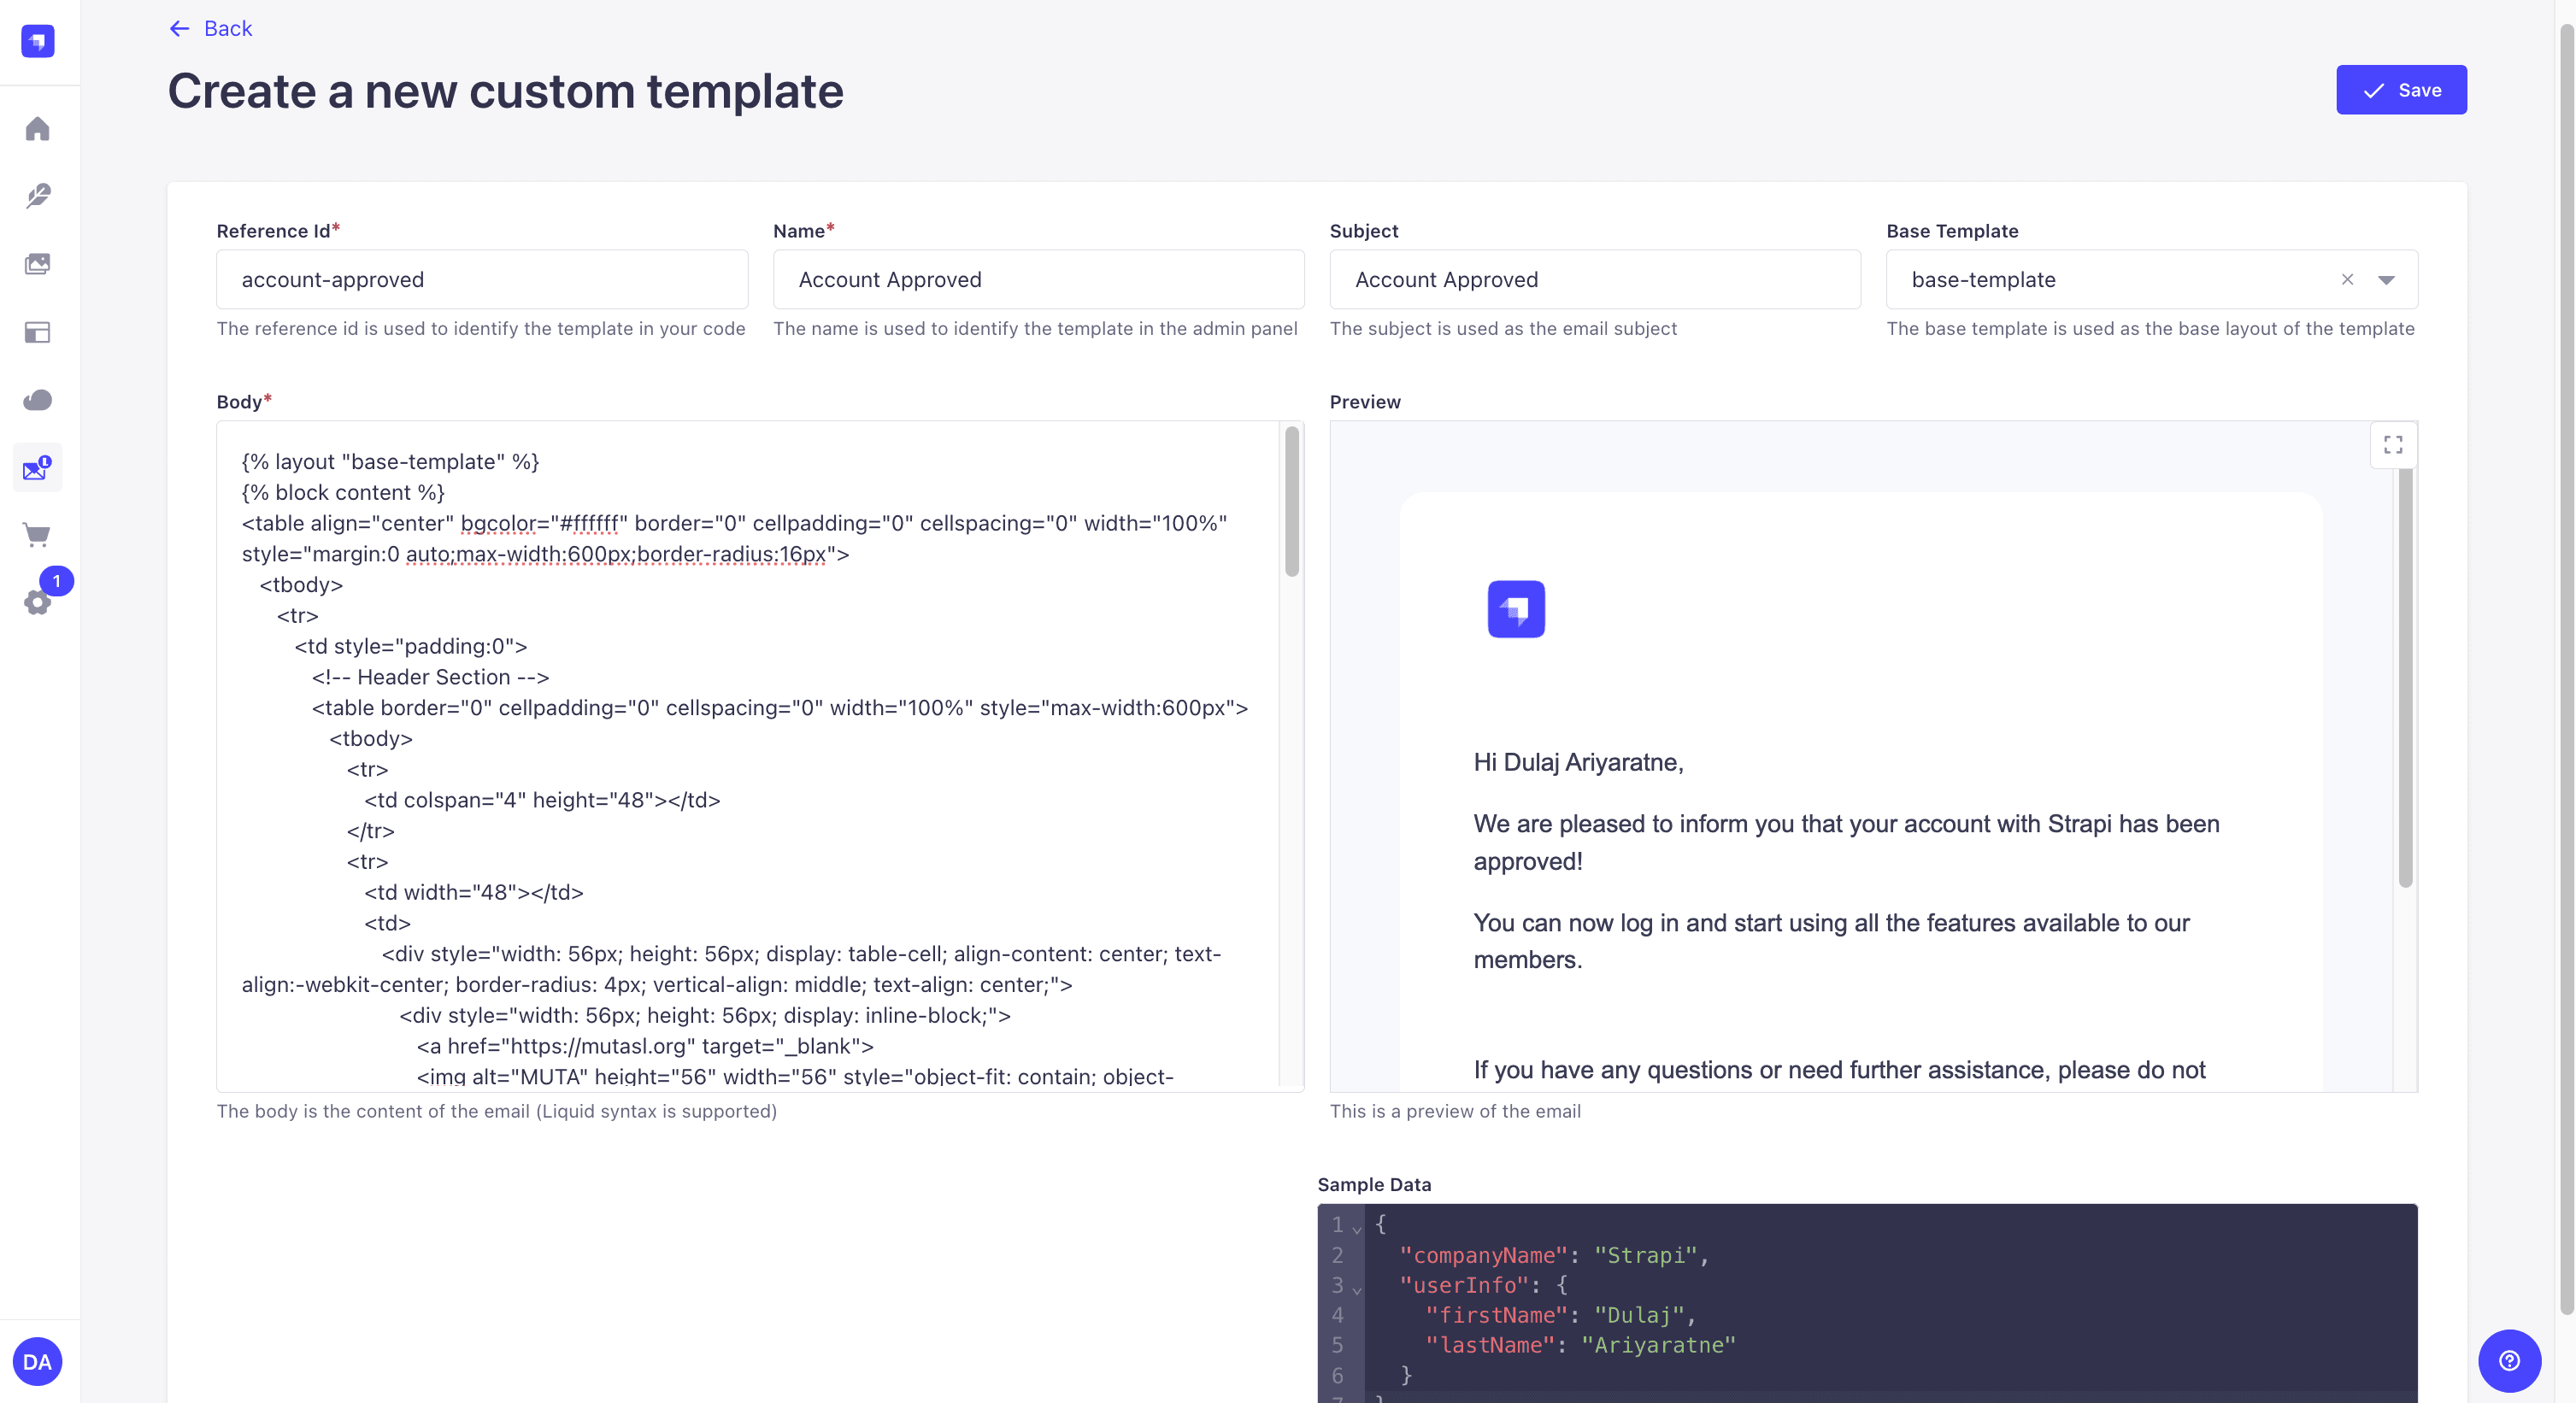Image resolution: width=2576 pixels, height=1403 pixels.
Task: Expand the preview to fullscreen
Action: tap(2393, 445)
